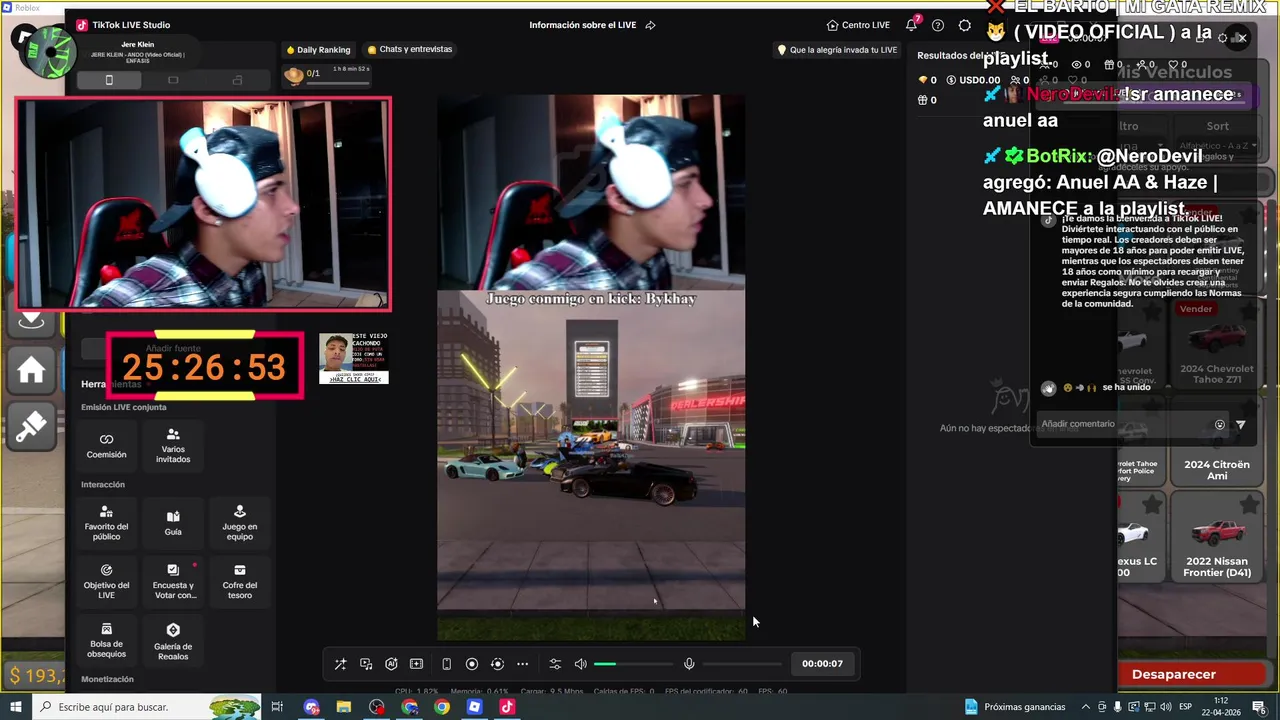
Task: Click the 25:26:53 countdown timer source
Action: pyautogui.click(x=204, y=367)
